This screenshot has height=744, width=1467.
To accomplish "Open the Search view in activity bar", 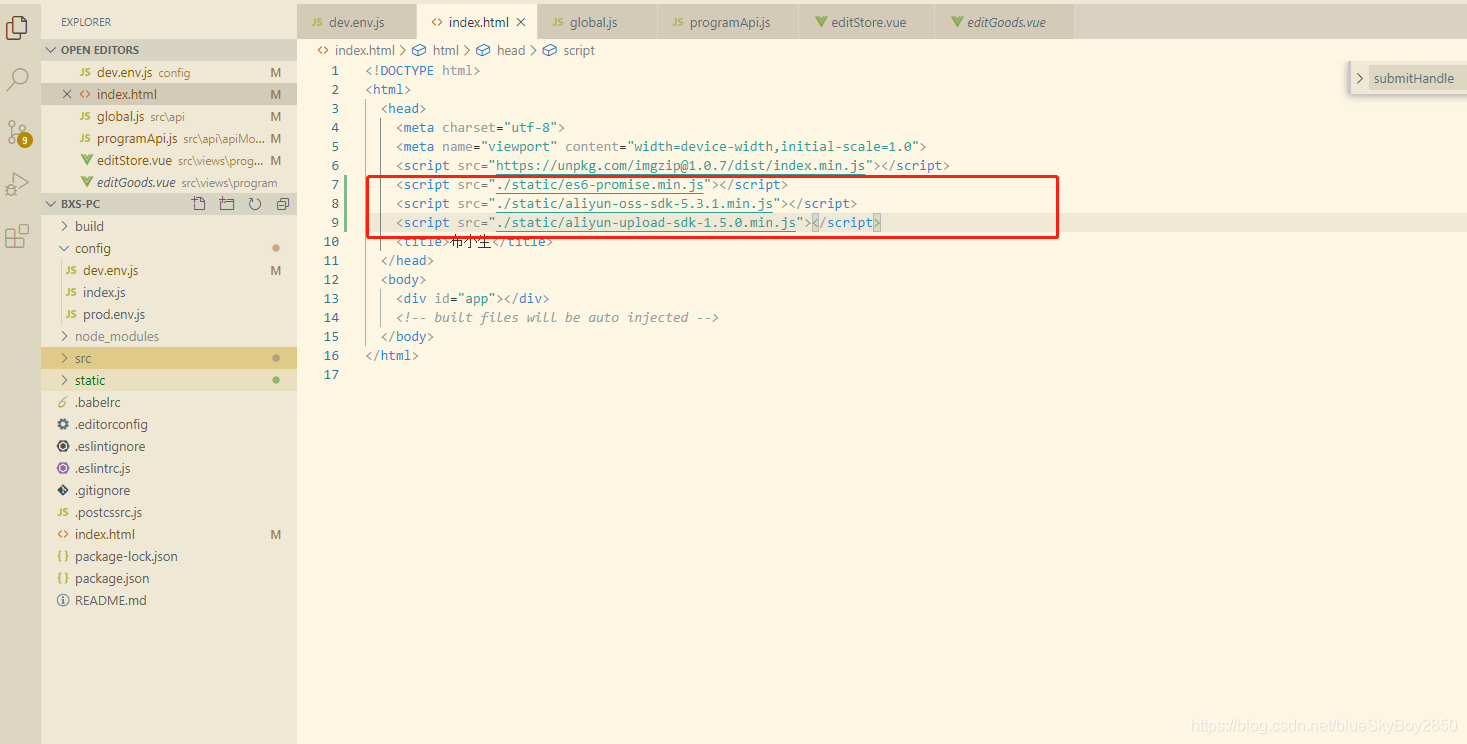I will click(x=17, y=80).
